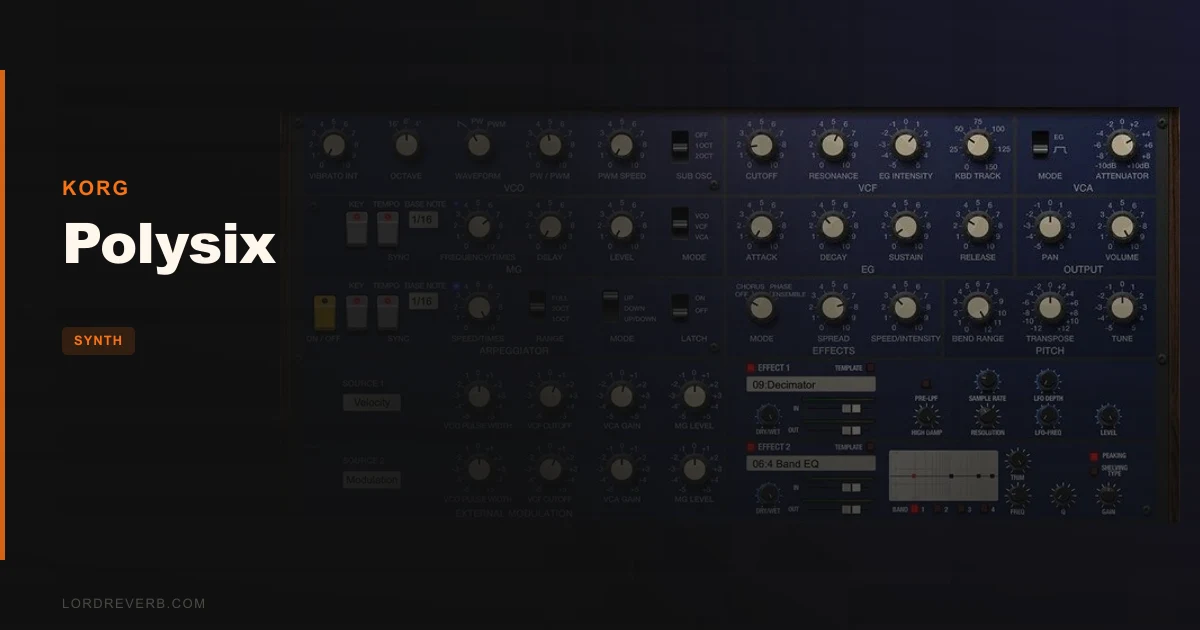
Task: Toggle arpeggiator KEY sync button
Action: pos(357,313)
